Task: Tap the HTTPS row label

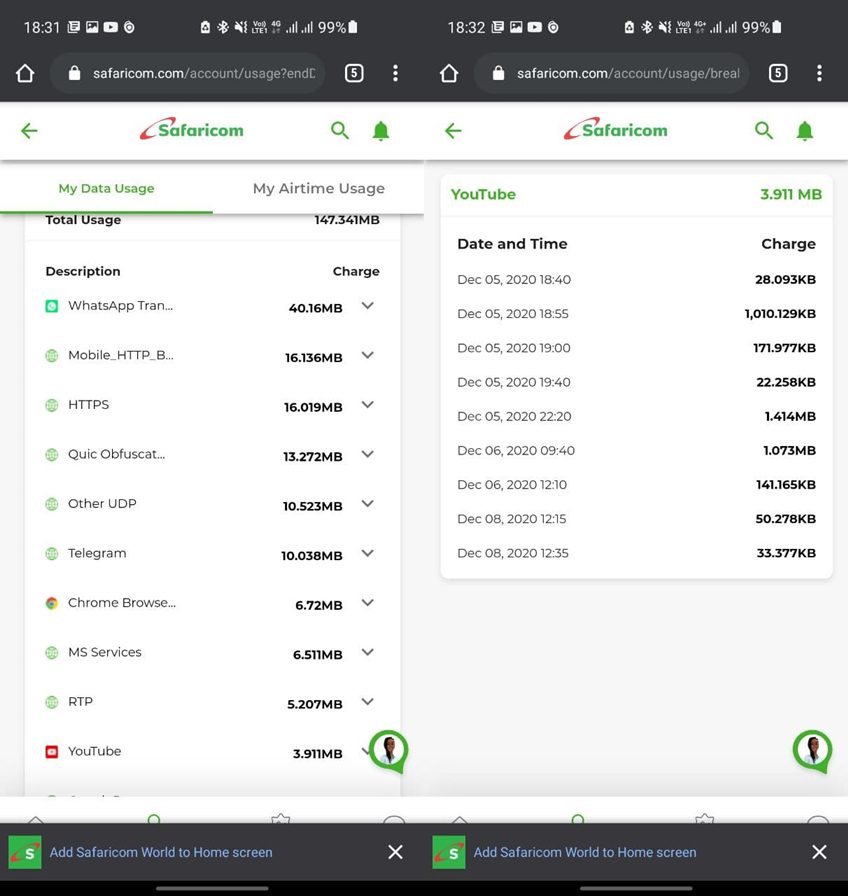Action: pos(89,405)
